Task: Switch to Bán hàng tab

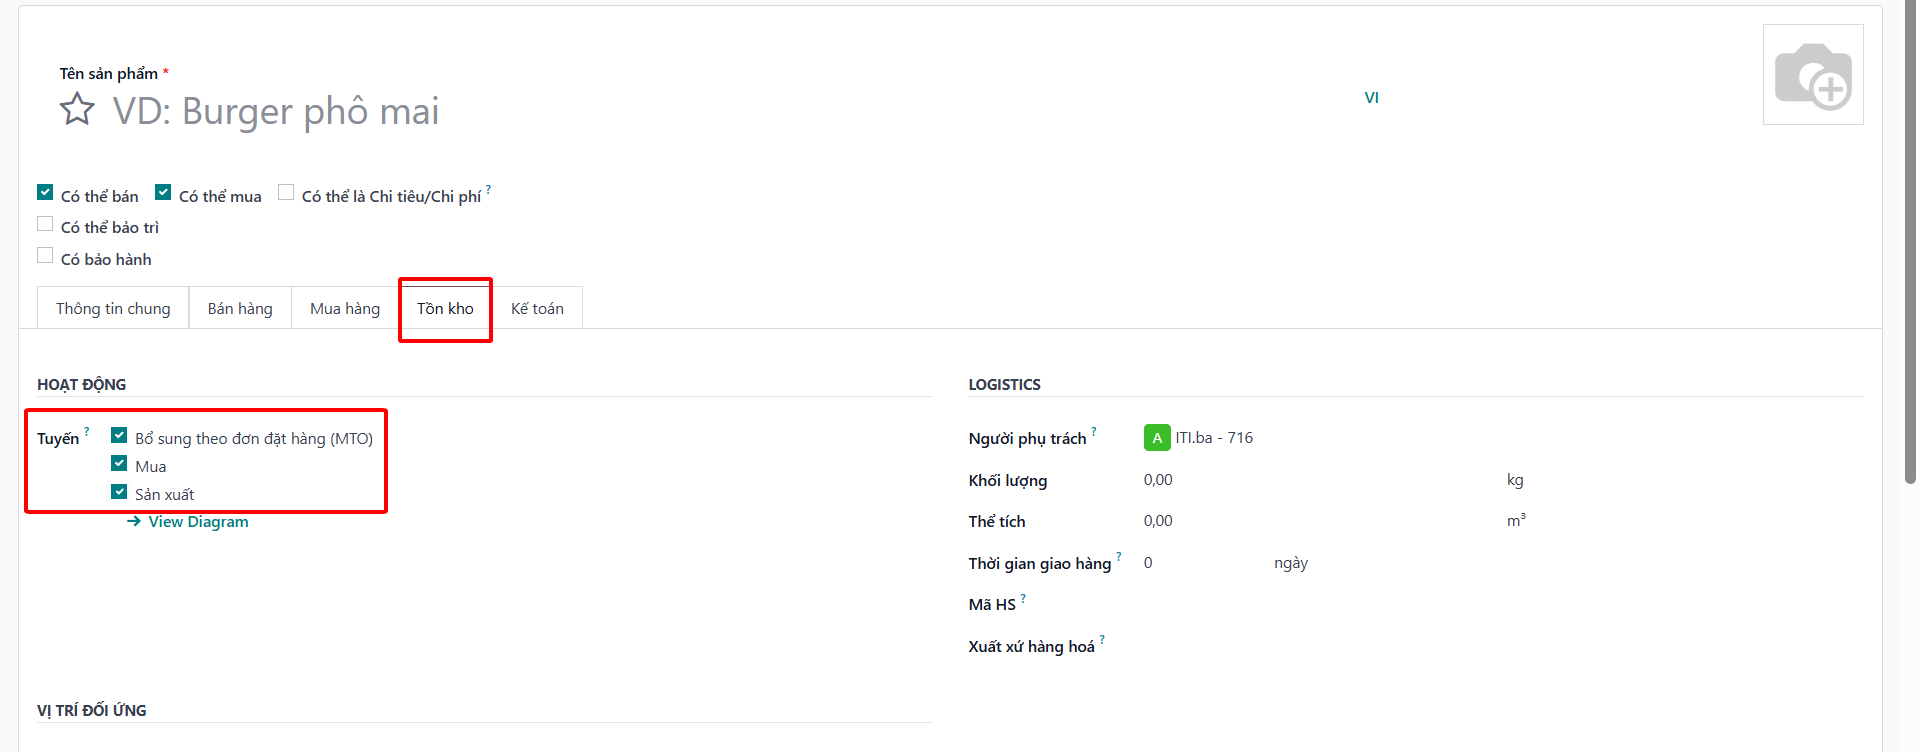Action: [240, 308]
